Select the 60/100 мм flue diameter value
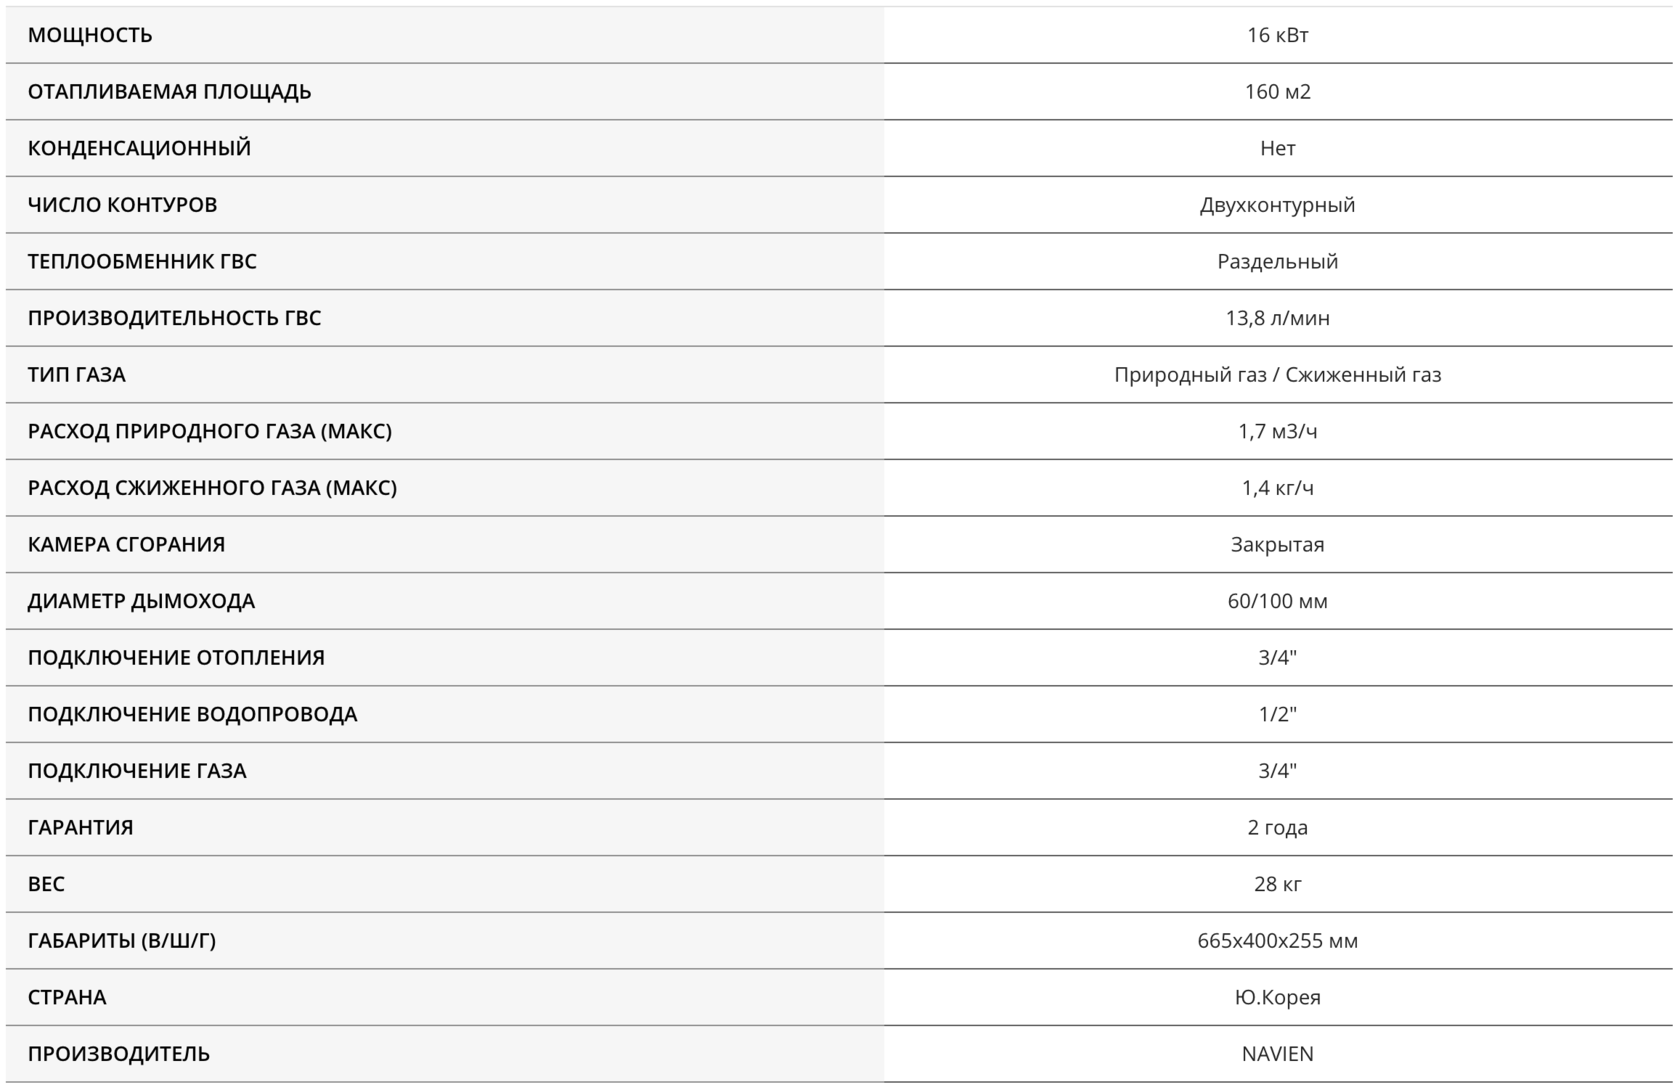The width and height of the screenshot is (1680, 1090). 1277,601
